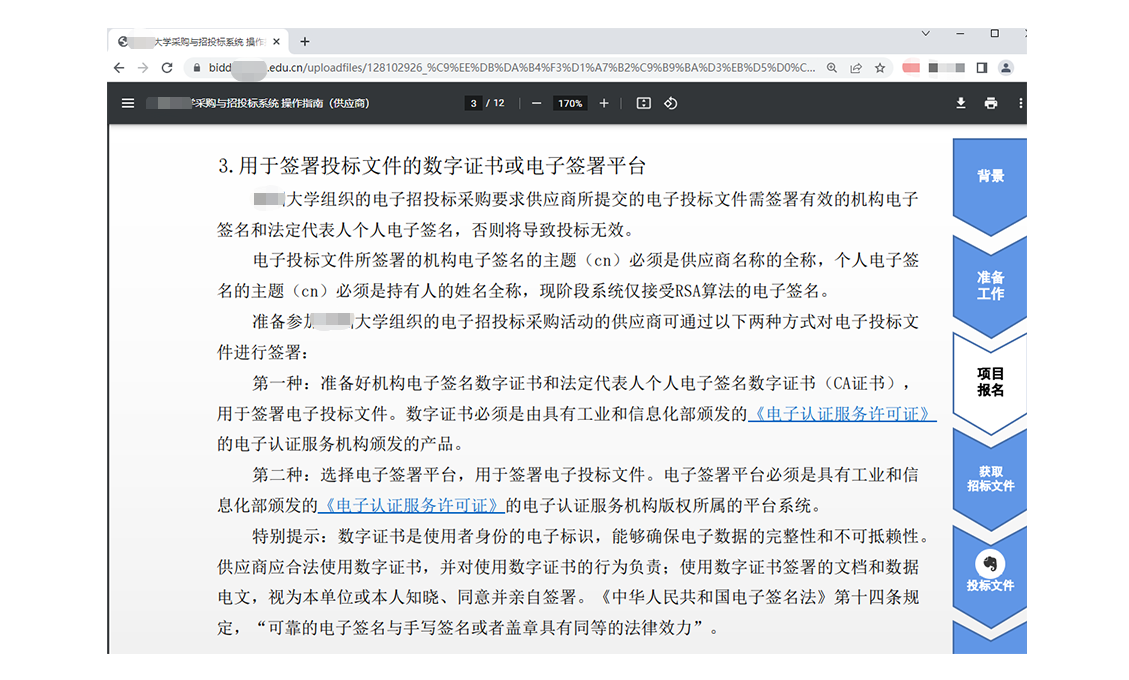Click the zoom out minus button
This screenshot has height=680, width=1129.
tap(537, 103)
